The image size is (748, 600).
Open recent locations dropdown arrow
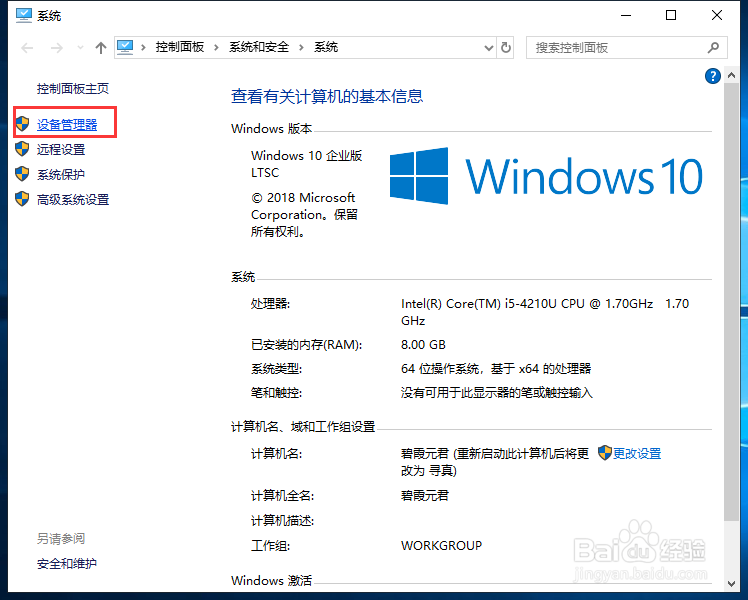point(80,48)
